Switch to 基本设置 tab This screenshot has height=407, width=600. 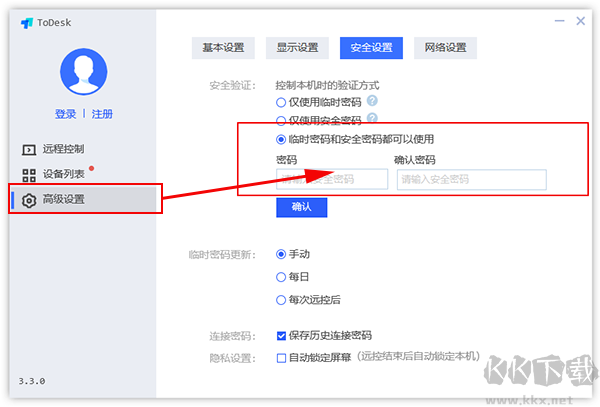point(223,48)
